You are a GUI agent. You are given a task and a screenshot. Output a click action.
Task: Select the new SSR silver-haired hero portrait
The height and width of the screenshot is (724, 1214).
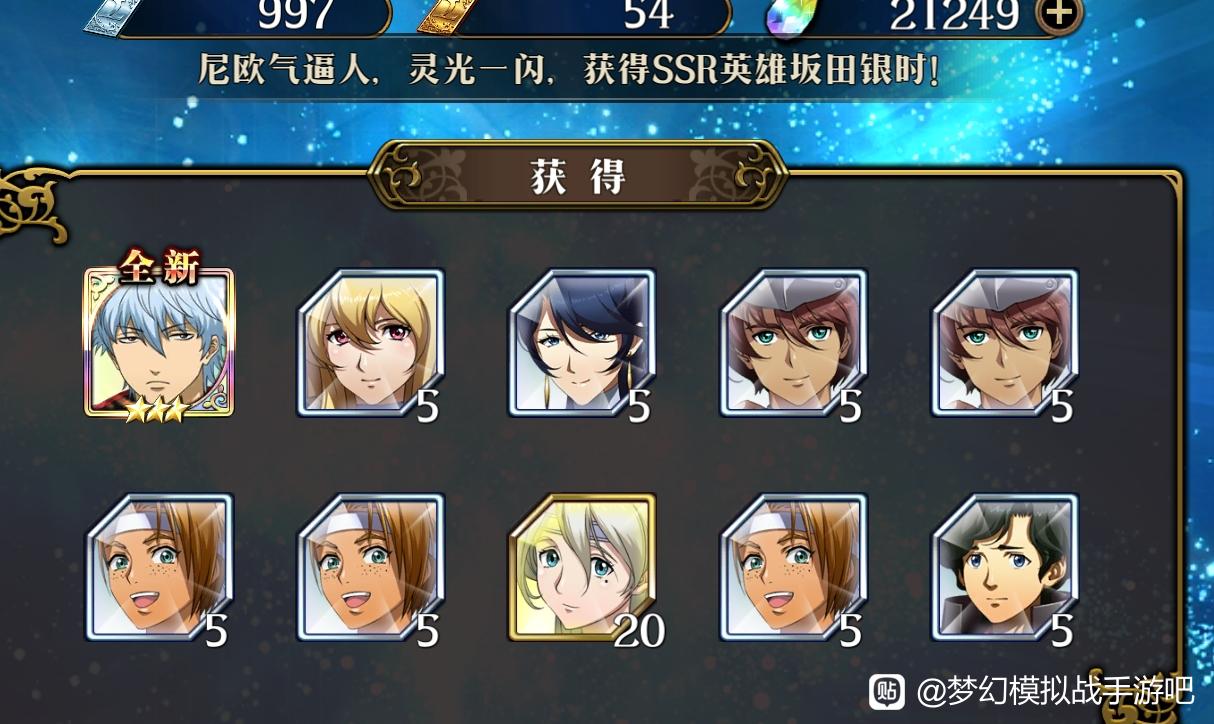click(x=159, y=342)
